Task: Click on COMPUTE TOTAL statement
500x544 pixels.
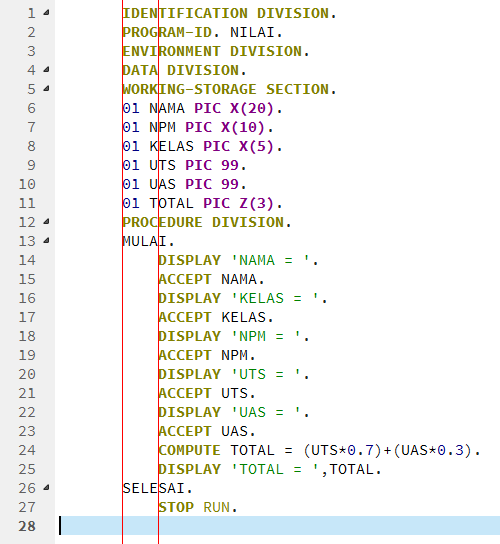Action: click(x=320, y=451)
